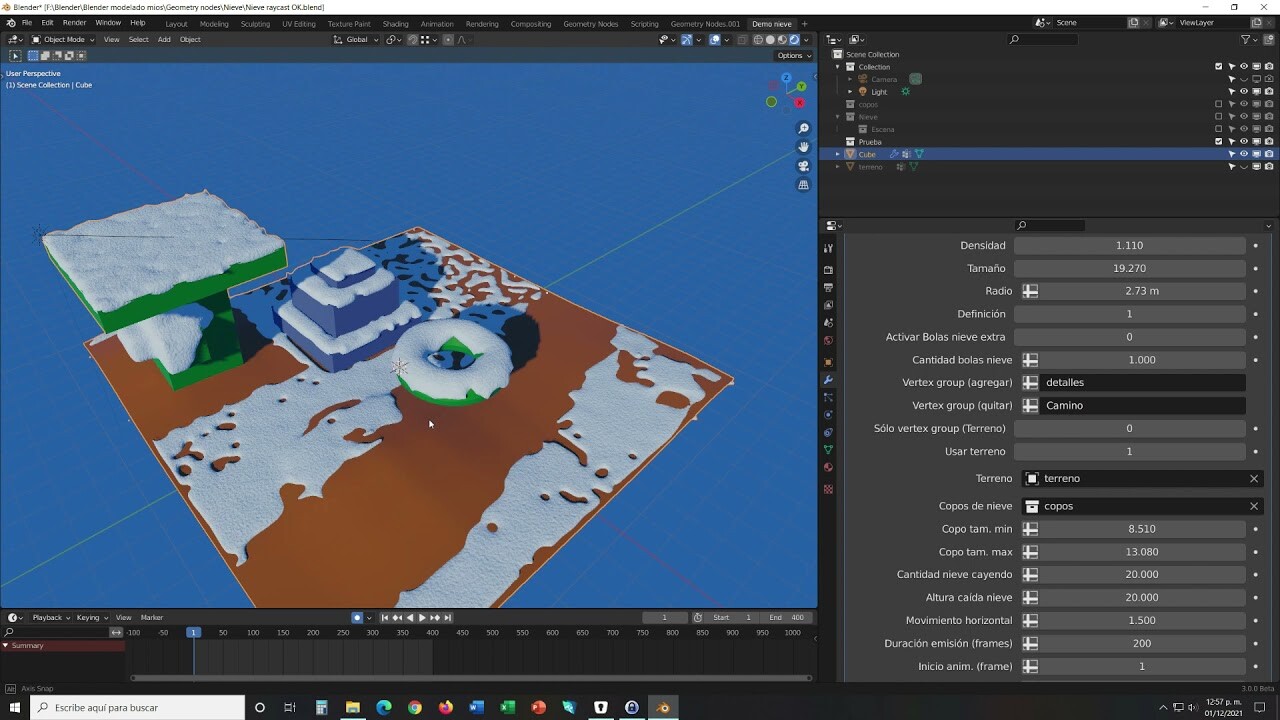
Task: Enable the copos collection checkbox
Action: 1218,104
